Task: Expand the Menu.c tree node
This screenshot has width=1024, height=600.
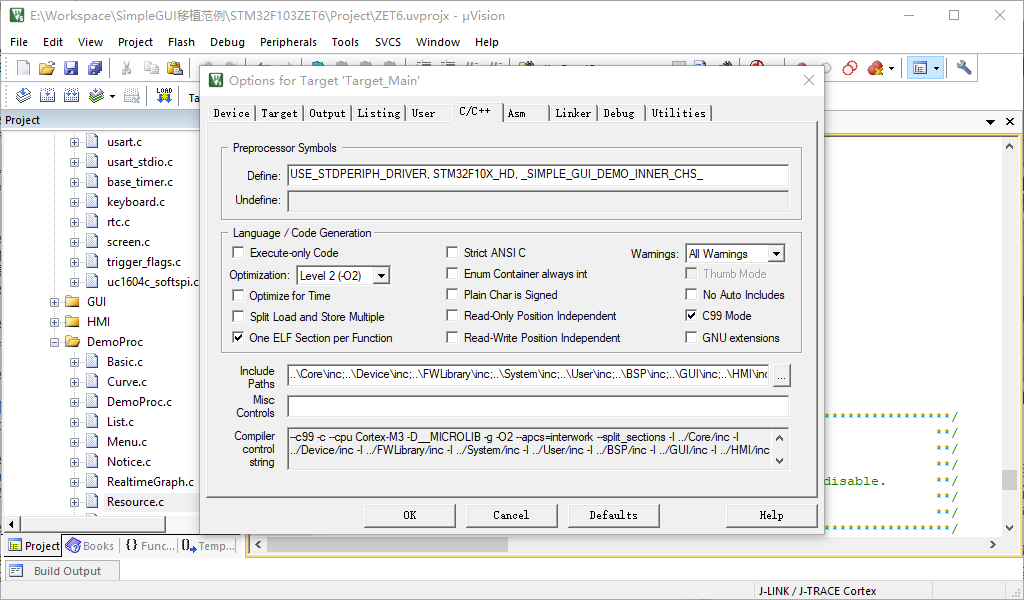Action: 74,442
